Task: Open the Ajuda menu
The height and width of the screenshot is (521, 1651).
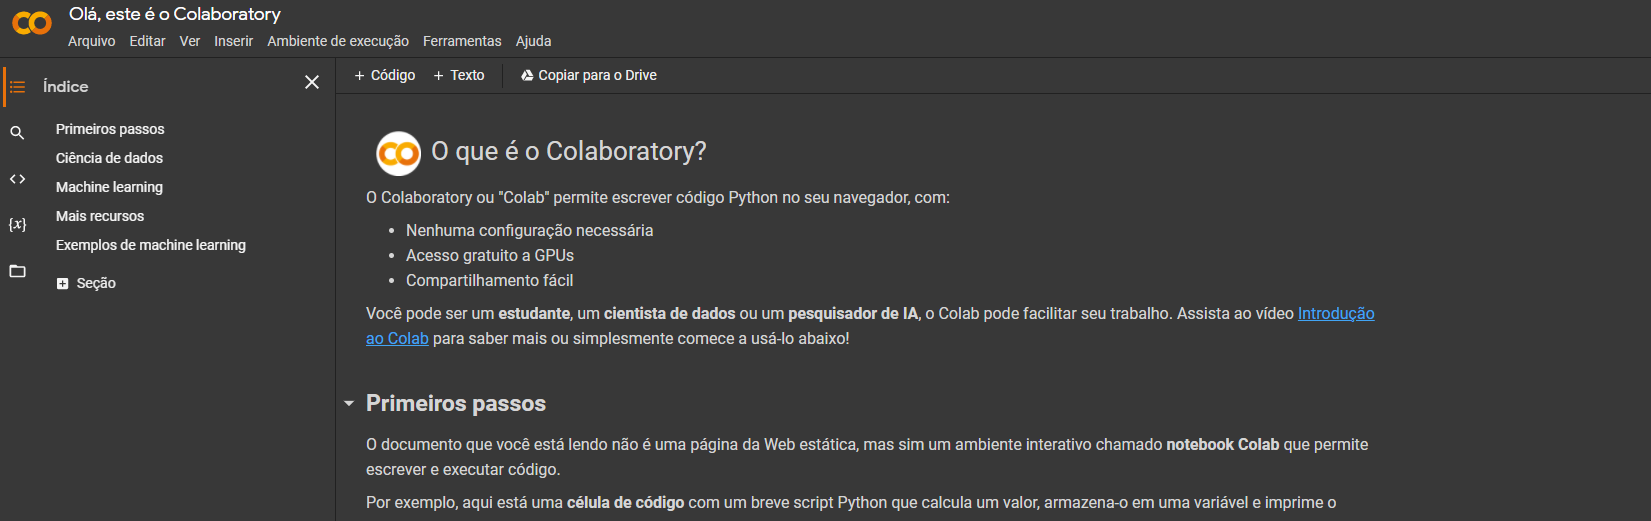Action: [x=533, y=41]
